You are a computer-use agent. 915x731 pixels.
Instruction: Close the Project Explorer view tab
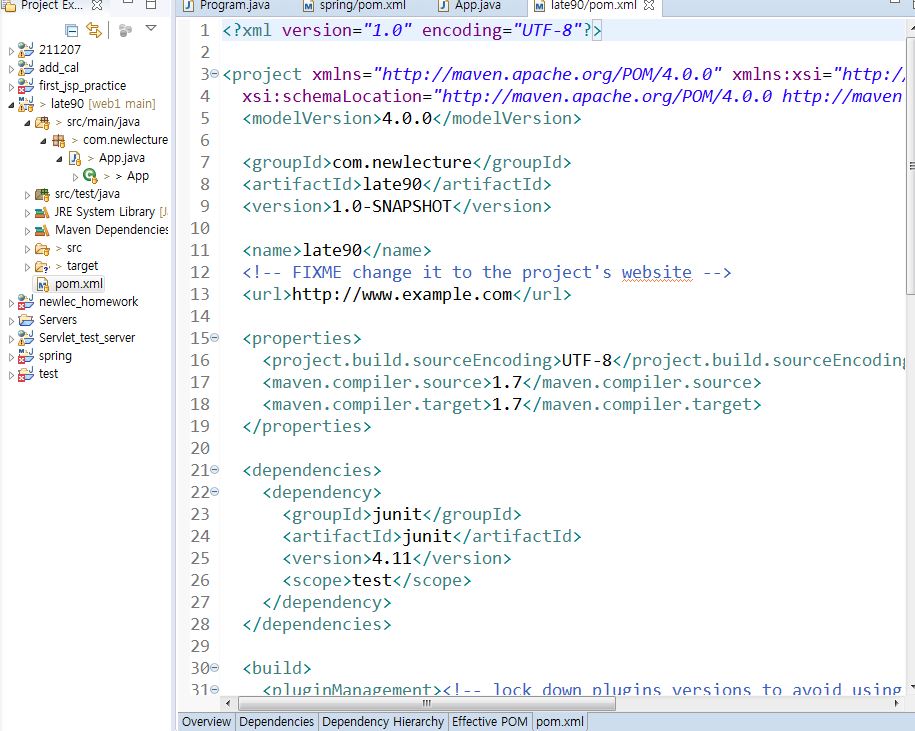point(97,5)
